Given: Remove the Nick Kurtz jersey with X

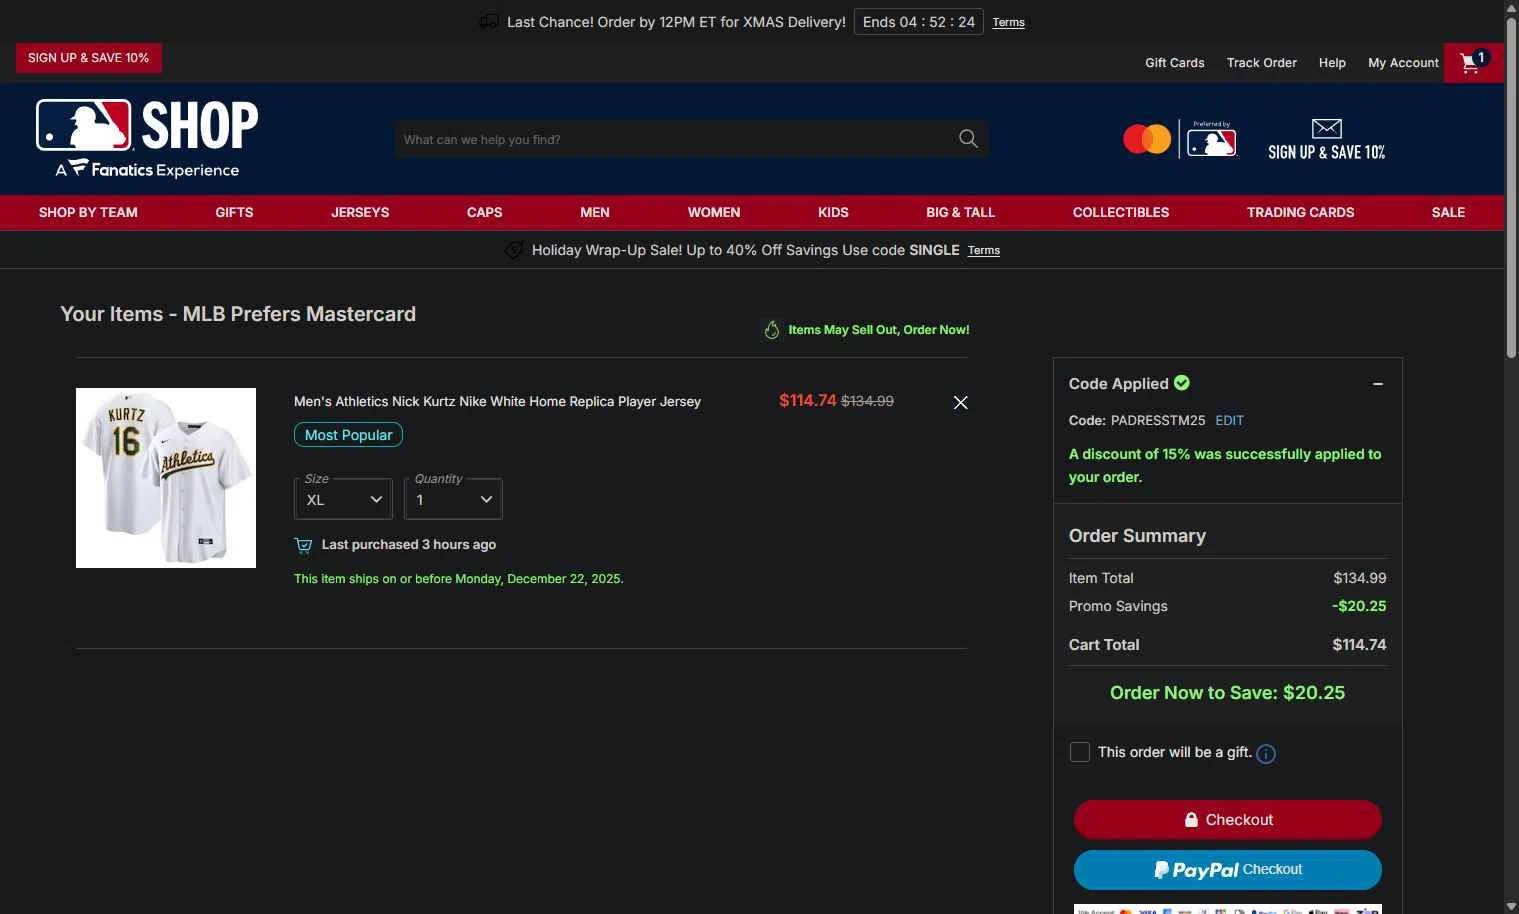Looking at the screenshot, I should pos(960,402).
